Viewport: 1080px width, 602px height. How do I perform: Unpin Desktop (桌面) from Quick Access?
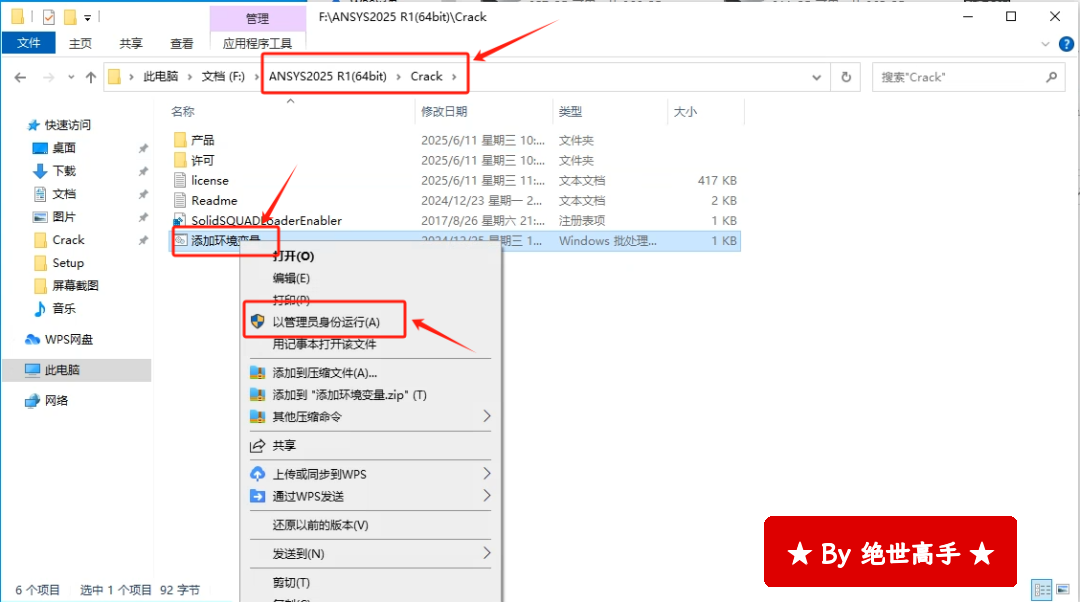[x=143, y=148]
